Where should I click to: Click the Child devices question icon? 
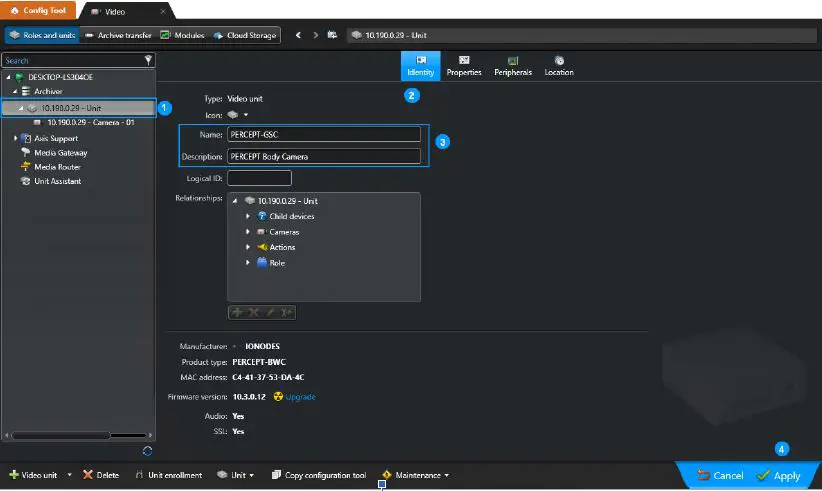point(262,216)
